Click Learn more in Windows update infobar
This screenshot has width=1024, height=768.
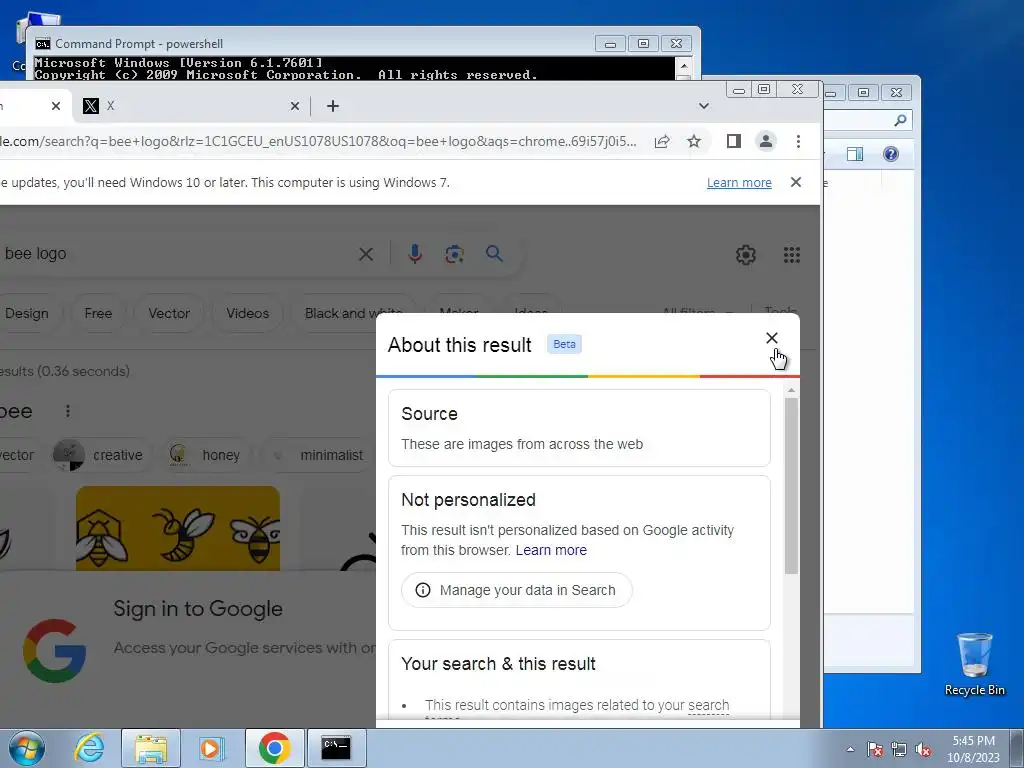[x=739, y=183]
